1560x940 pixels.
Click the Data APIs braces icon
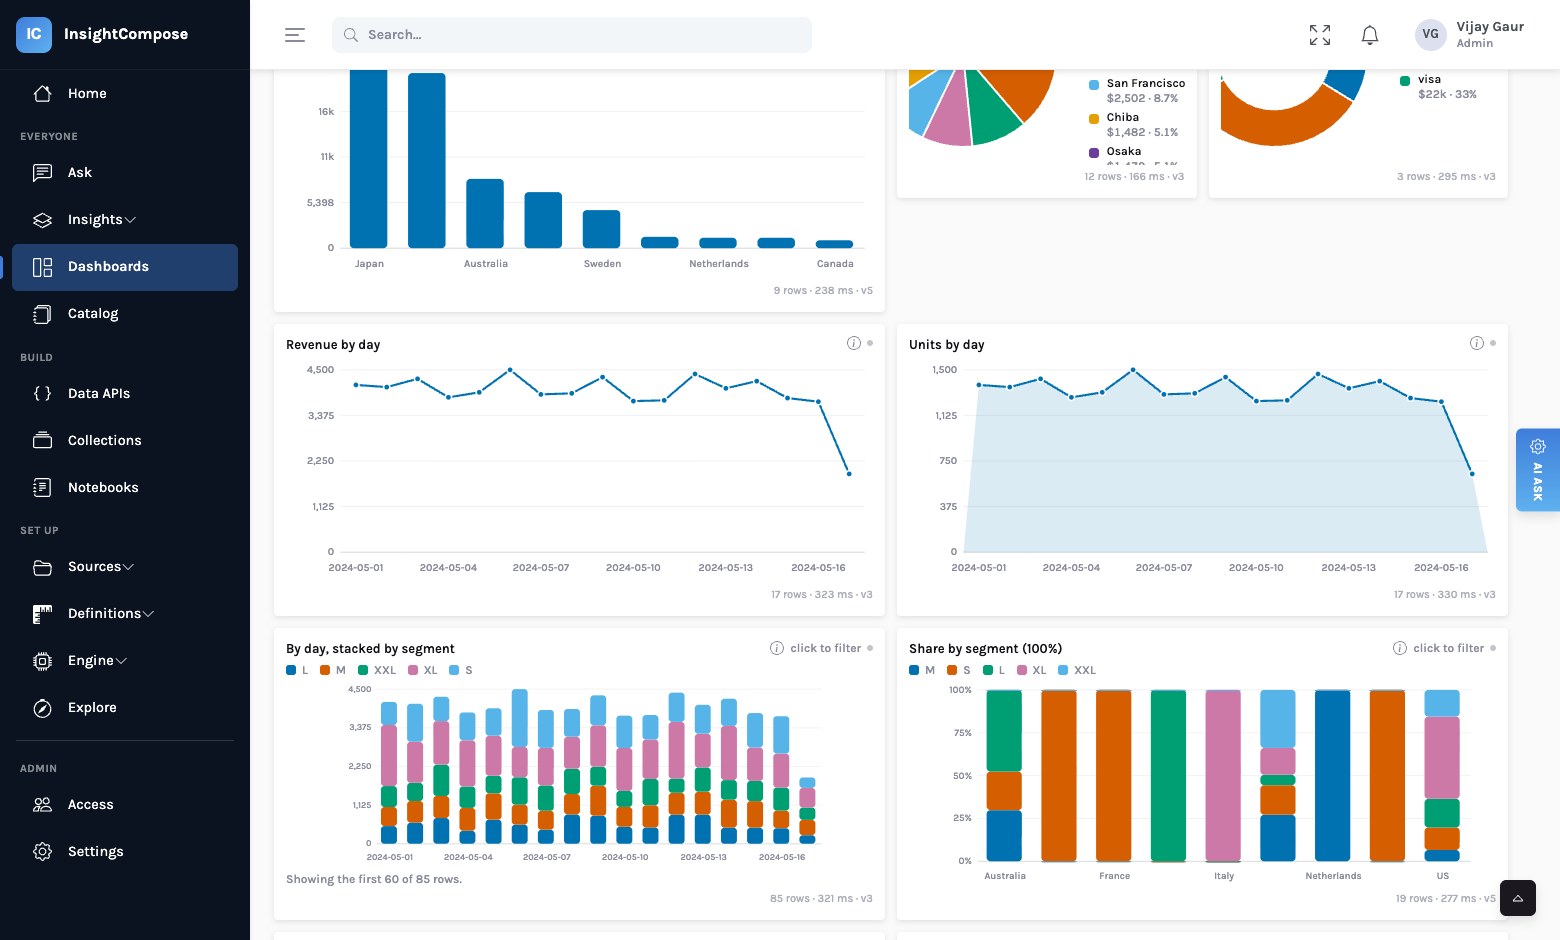tap(42, 394)
